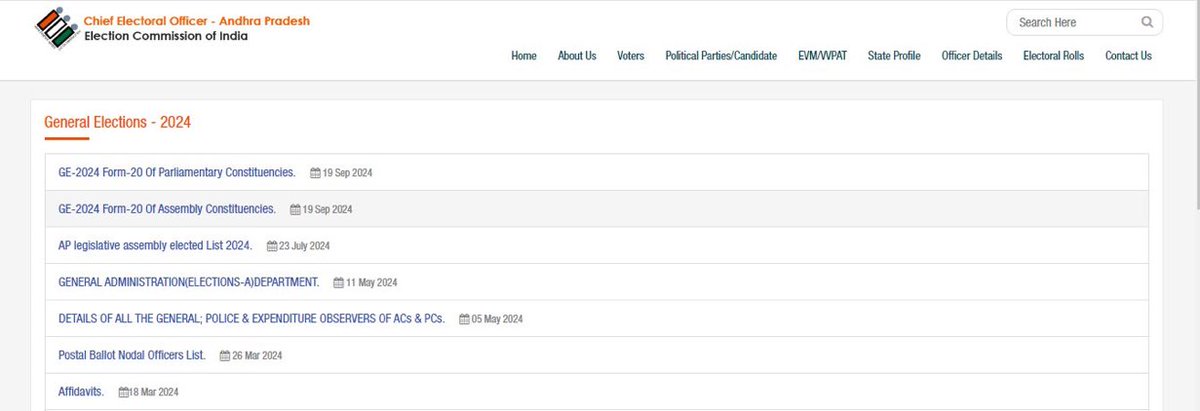Click calendar icon next to 18 Mar 2024
This screenshot has height=411, width=1200.
(123, 393)
